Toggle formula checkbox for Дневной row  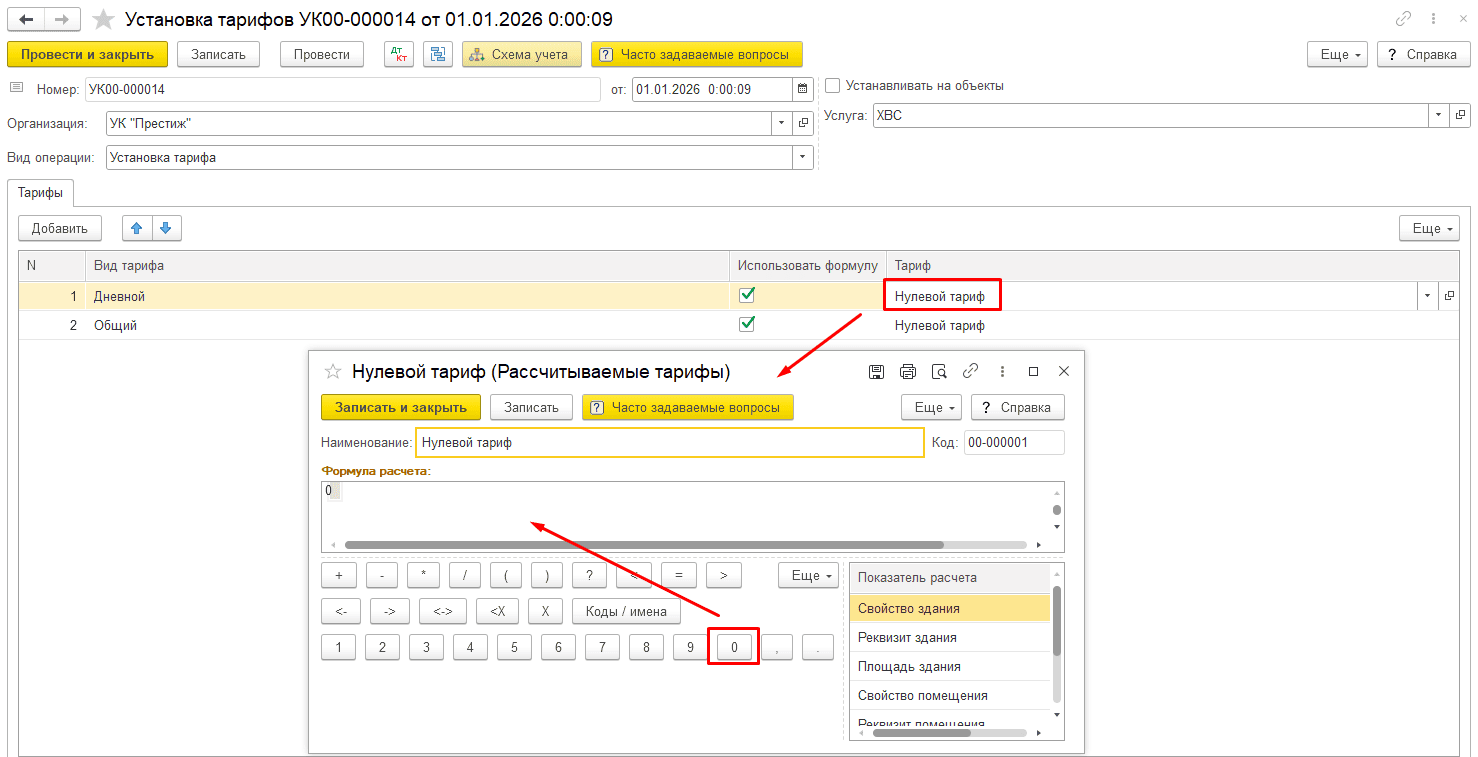click(x=746, y=295)
